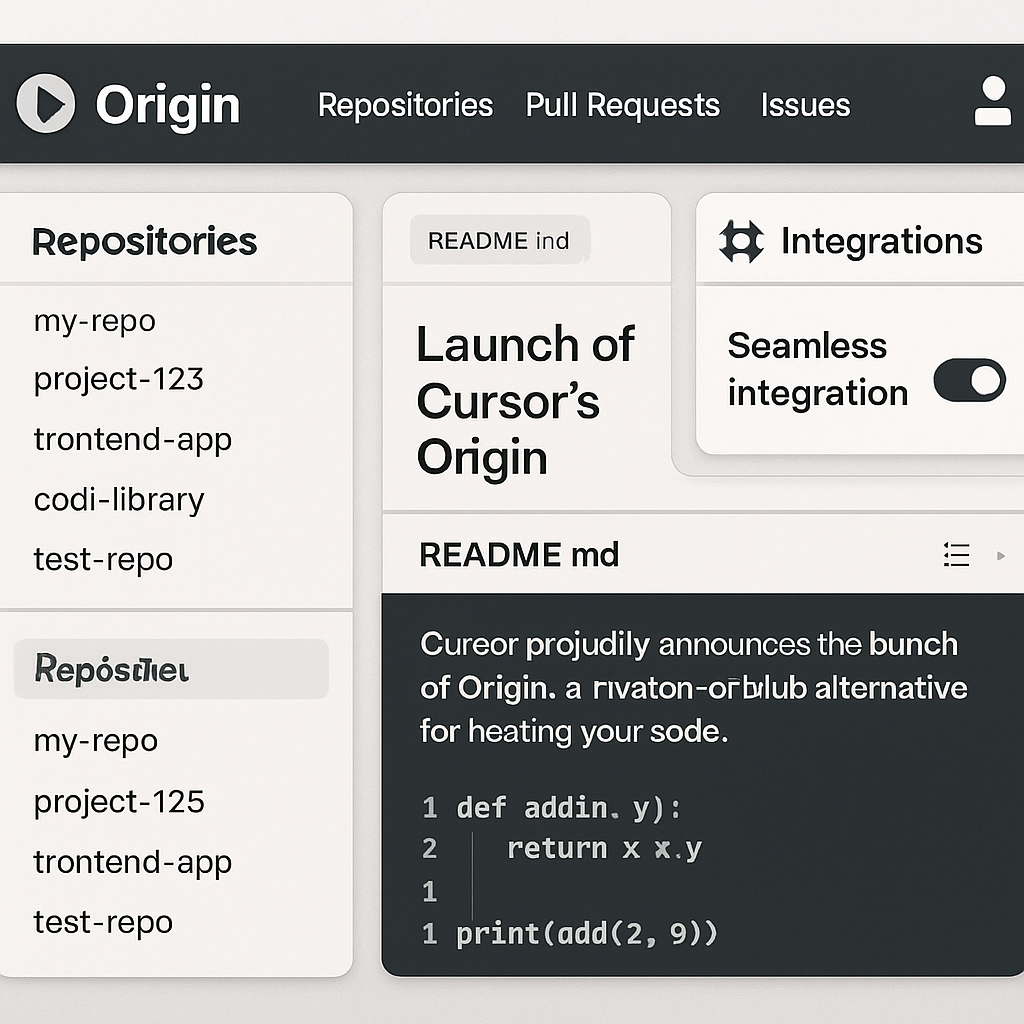The image size is (1024, 1024).
Task: Click code line 'def addin. y):'
Action: (568, 808)
